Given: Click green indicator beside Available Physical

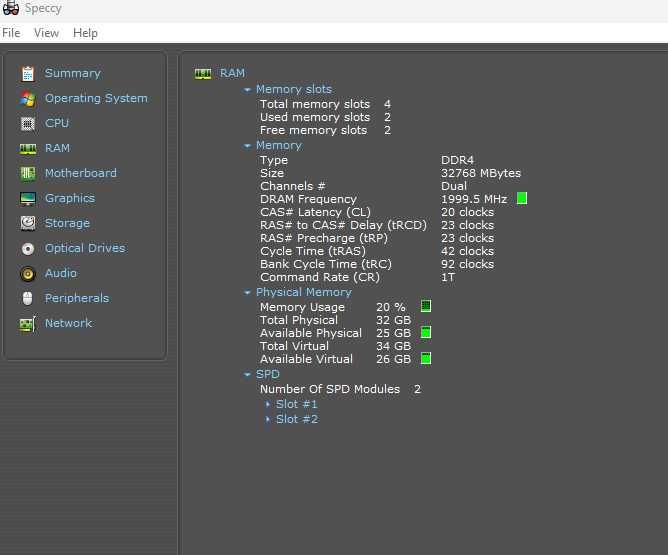Looking at the screenshot, I should click(x=426, y=332).
